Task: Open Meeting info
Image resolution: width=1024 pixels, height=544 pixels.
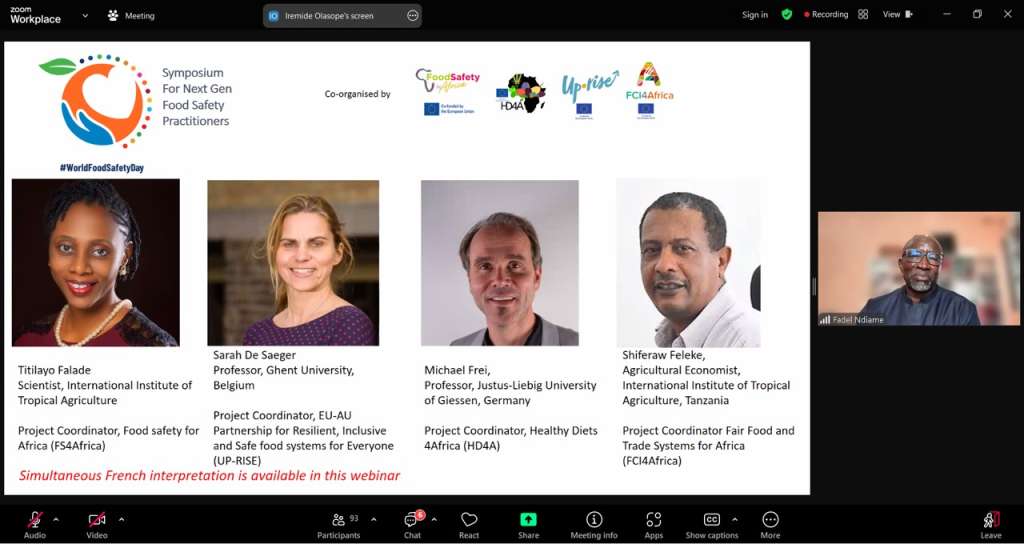Action: click(594, 524)
